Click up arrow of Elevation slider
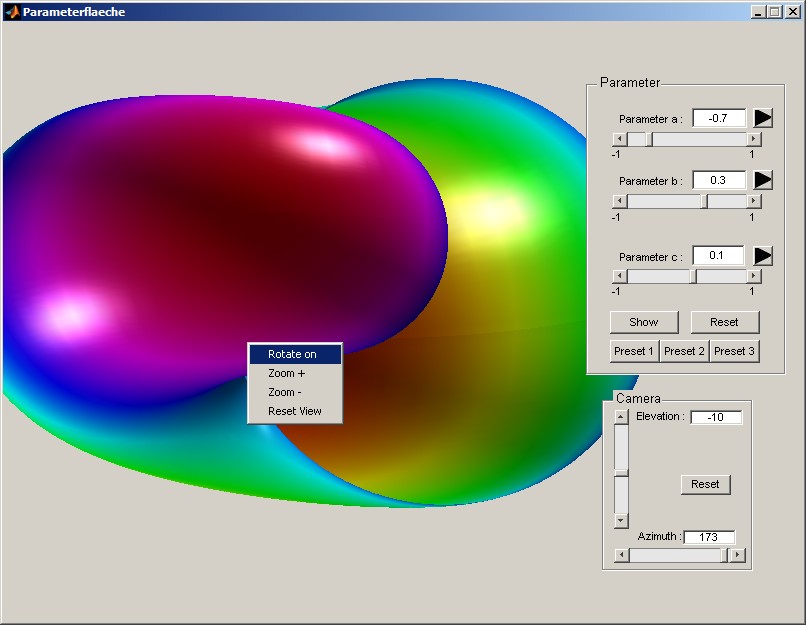 621,416
